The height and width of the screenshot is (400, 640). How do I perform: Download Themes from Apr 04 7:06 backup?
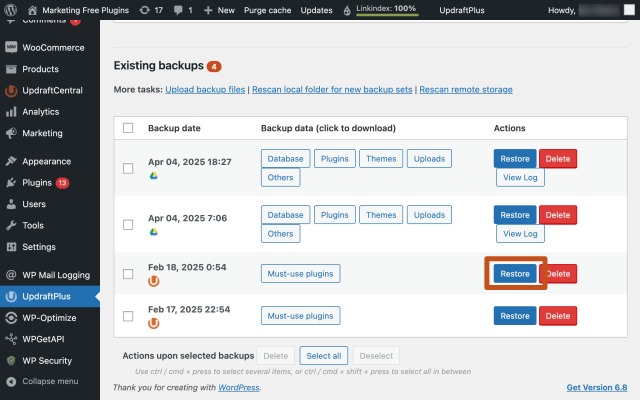[x=381, y=215]
